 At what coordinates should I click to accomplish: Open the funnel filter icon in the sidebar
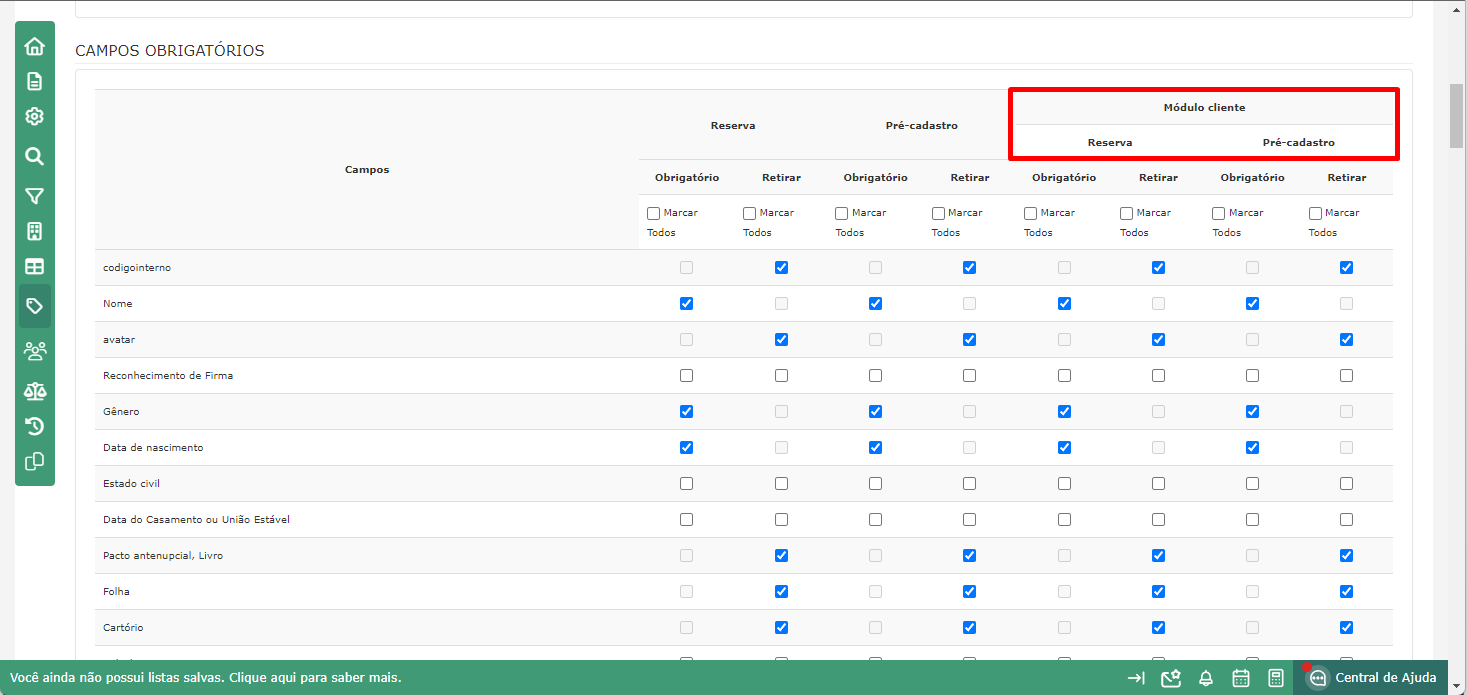click(35, 196)
